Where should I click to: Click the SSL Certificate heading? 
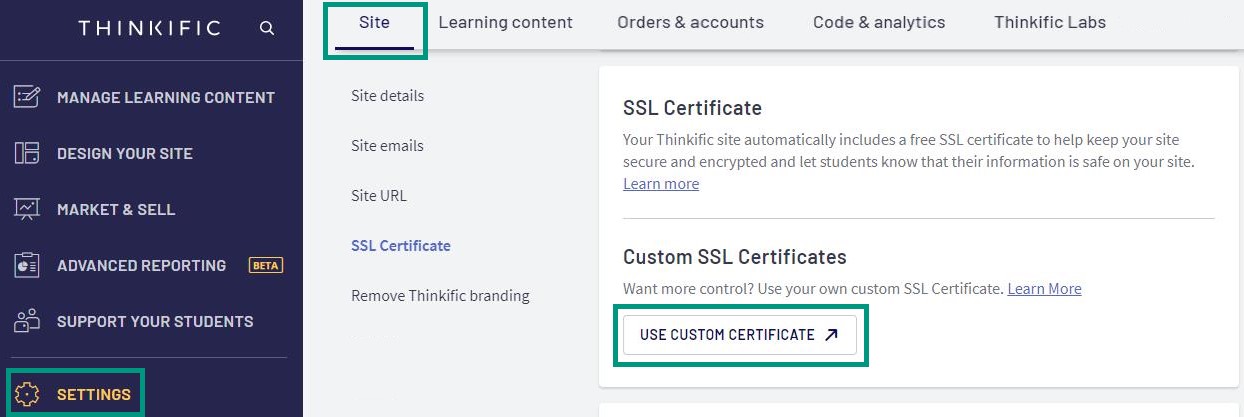692,108
